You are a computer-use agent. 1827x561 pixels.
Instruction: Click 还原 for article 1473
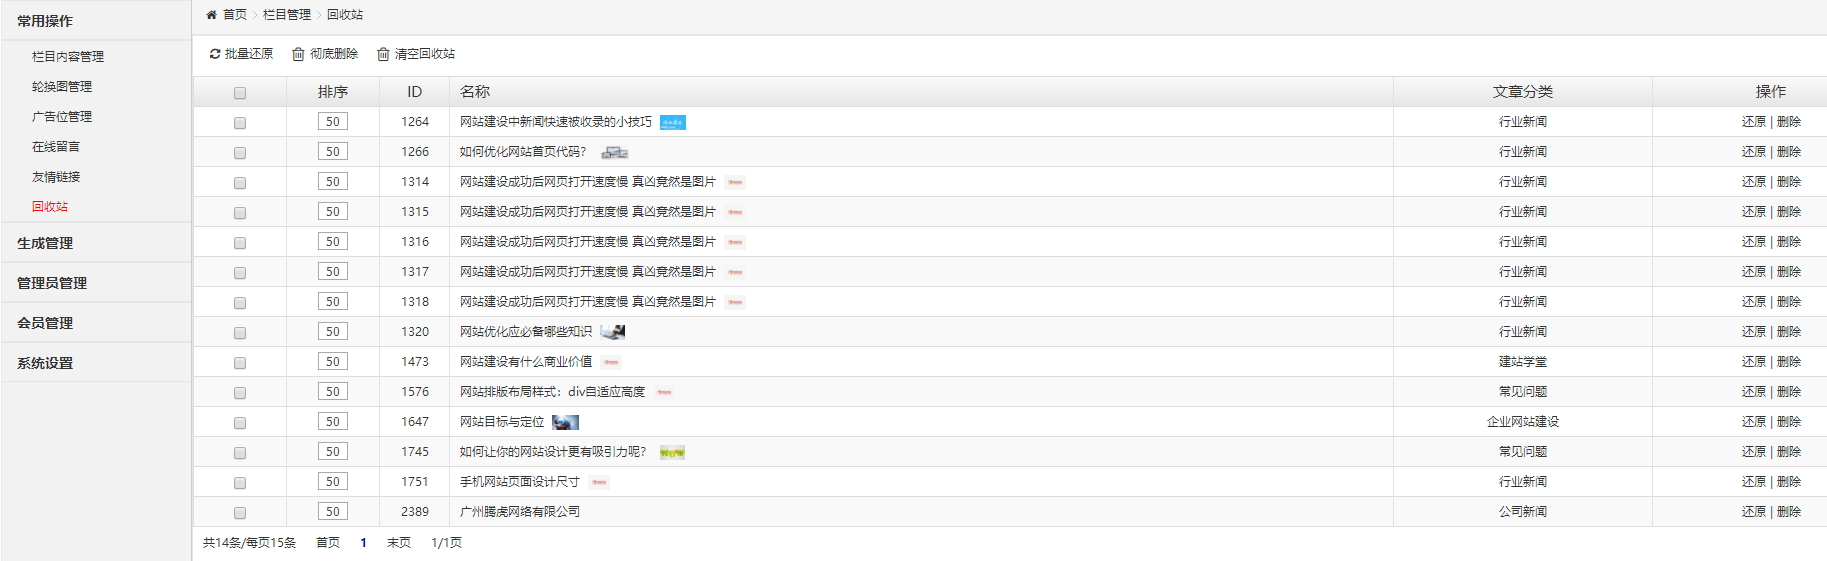click(x=1753, y=362)
